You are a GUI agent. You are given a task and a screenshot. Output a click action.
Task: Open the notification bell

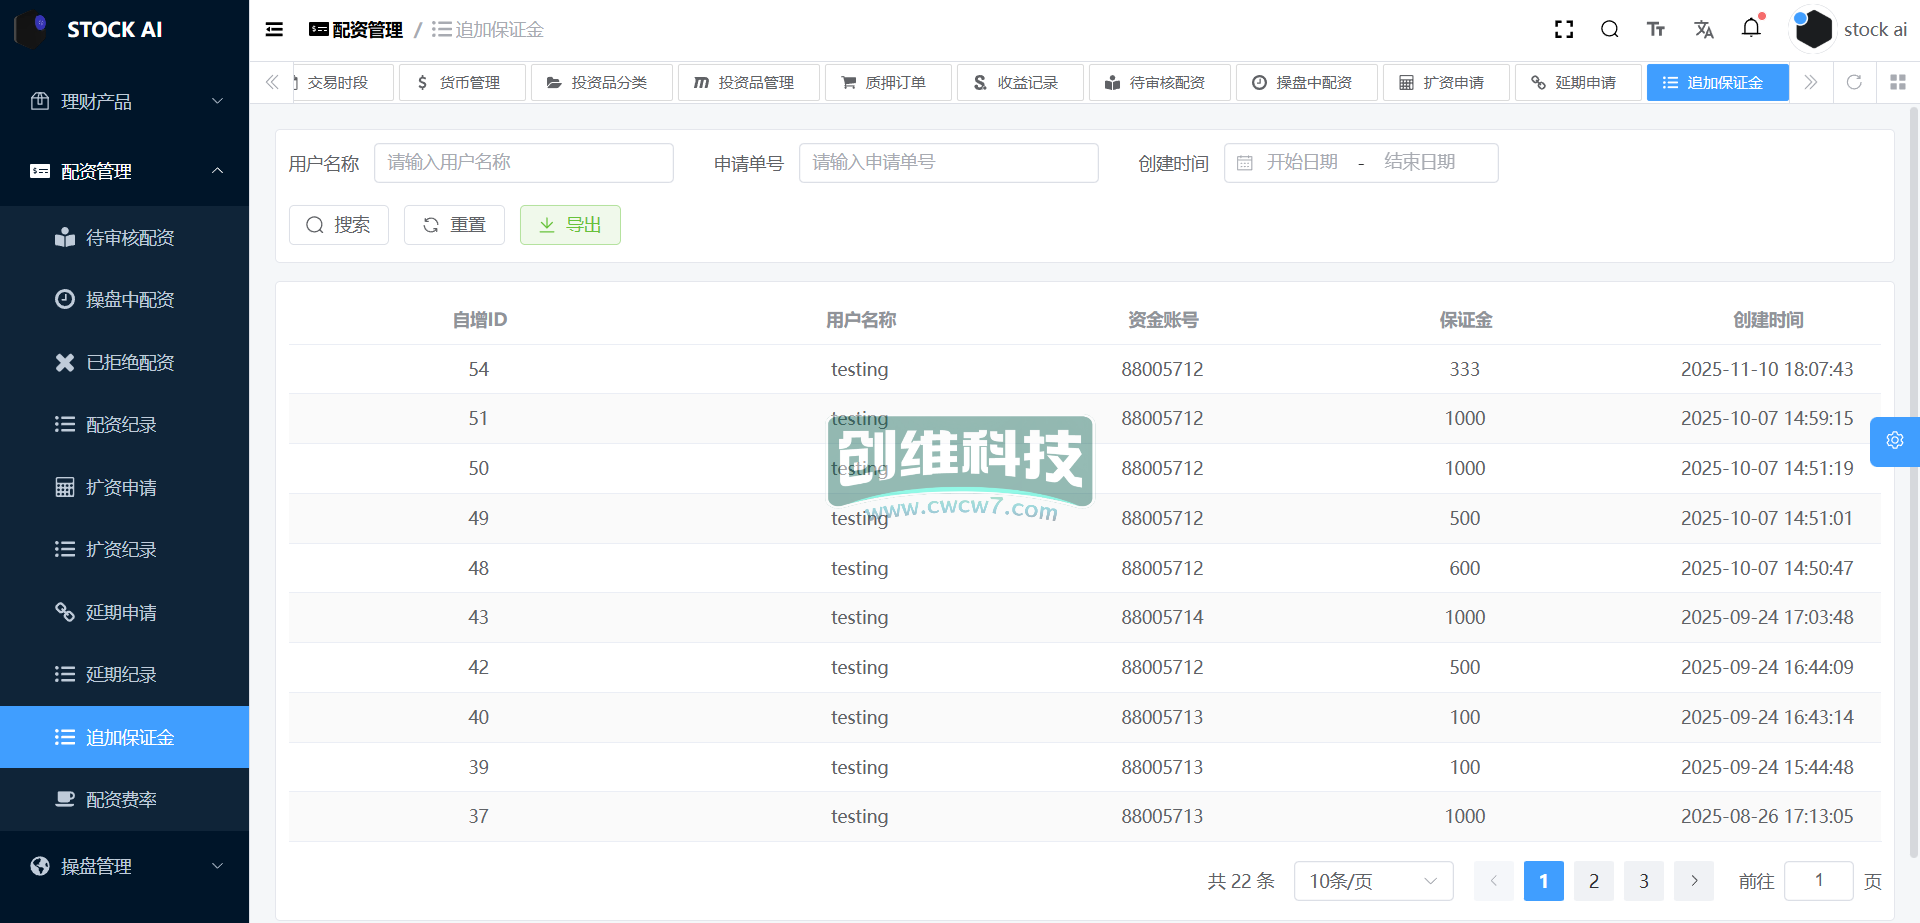1751,28
